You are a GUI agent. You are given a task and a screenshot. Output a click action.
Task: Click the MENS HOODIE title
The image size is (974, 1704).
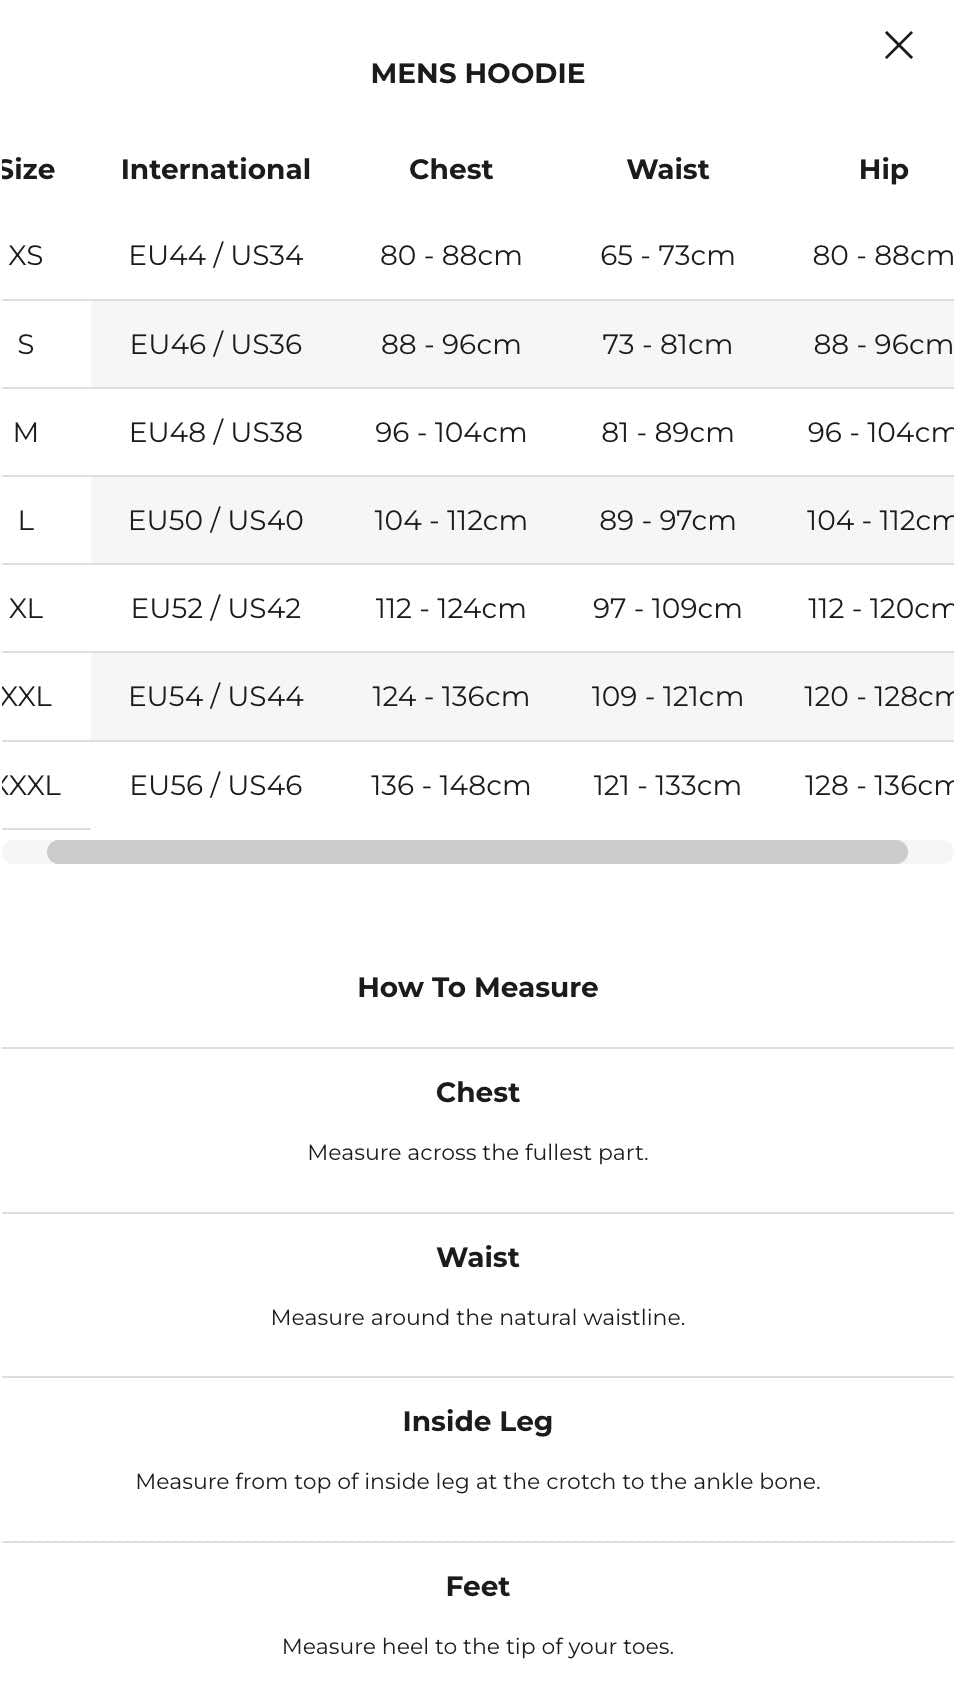click(477, 73)
